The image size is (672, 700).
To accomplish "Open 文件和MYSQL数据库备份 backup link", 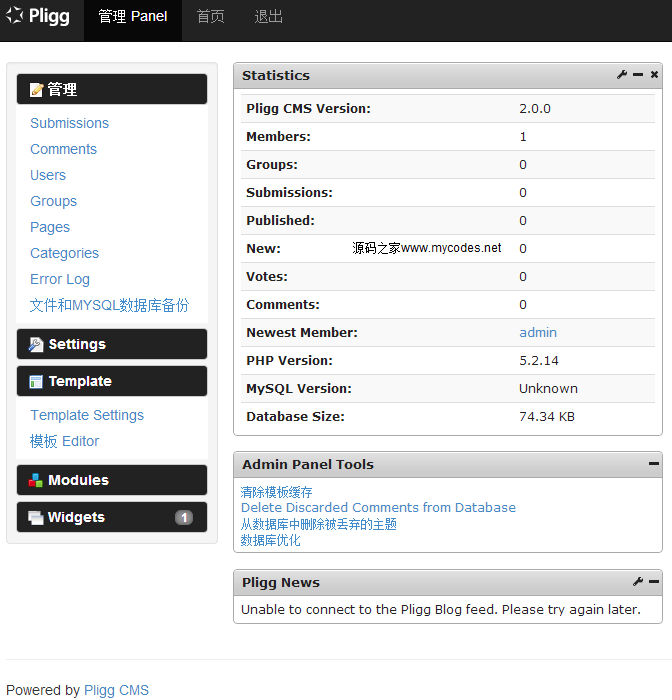I will (110, 305).
